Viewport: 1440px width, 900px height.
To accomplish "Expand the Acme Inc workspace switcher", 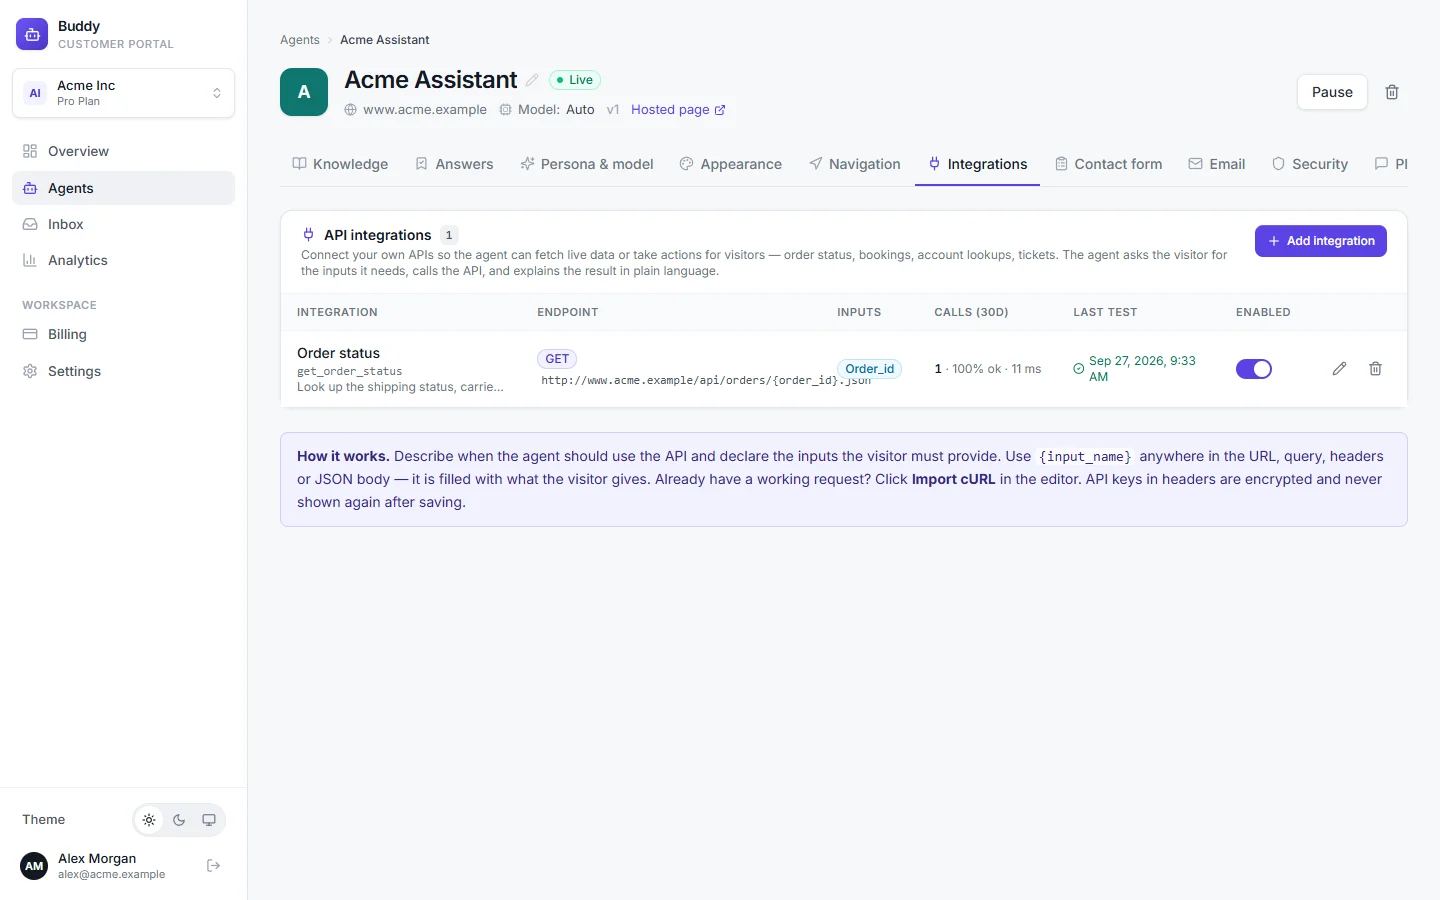I will click(123, 93).
